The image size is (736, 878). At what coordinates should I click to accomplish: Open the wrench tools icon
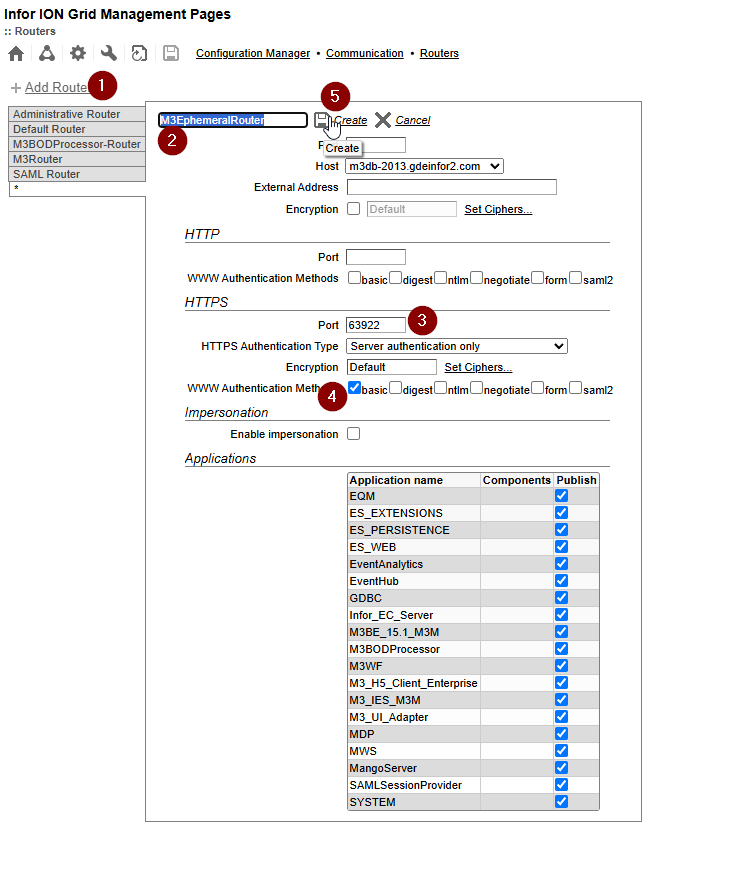pos(109,54)
